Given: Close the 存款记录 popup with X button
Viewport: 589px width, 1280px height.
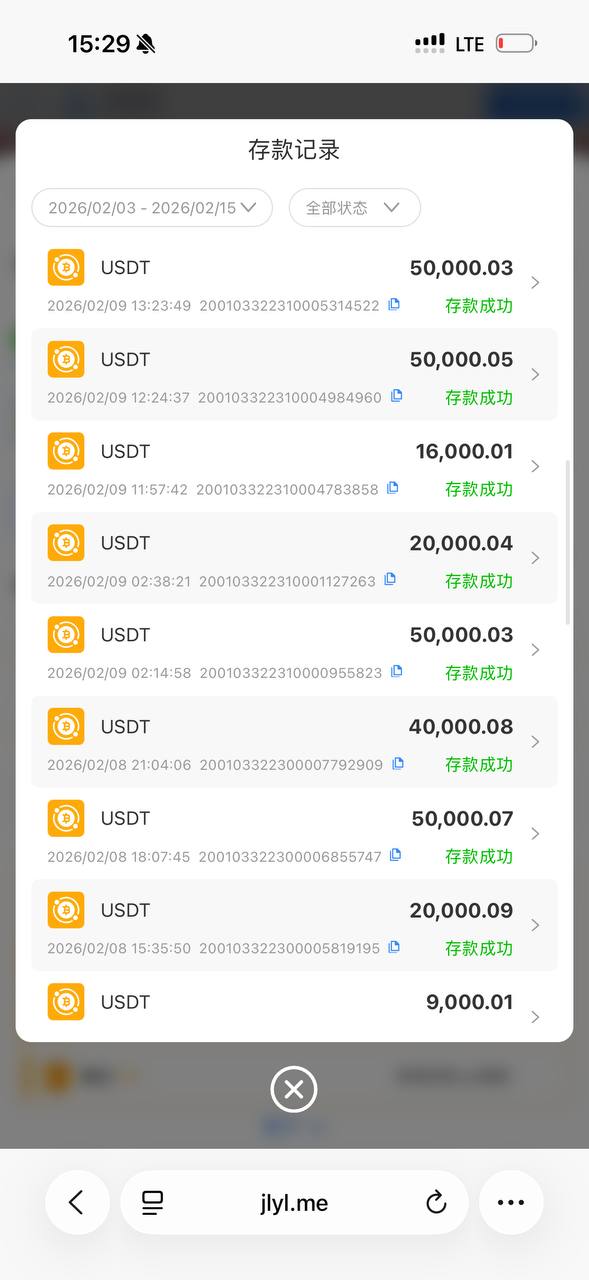Looking at the screenshot, I should 294,1089.
